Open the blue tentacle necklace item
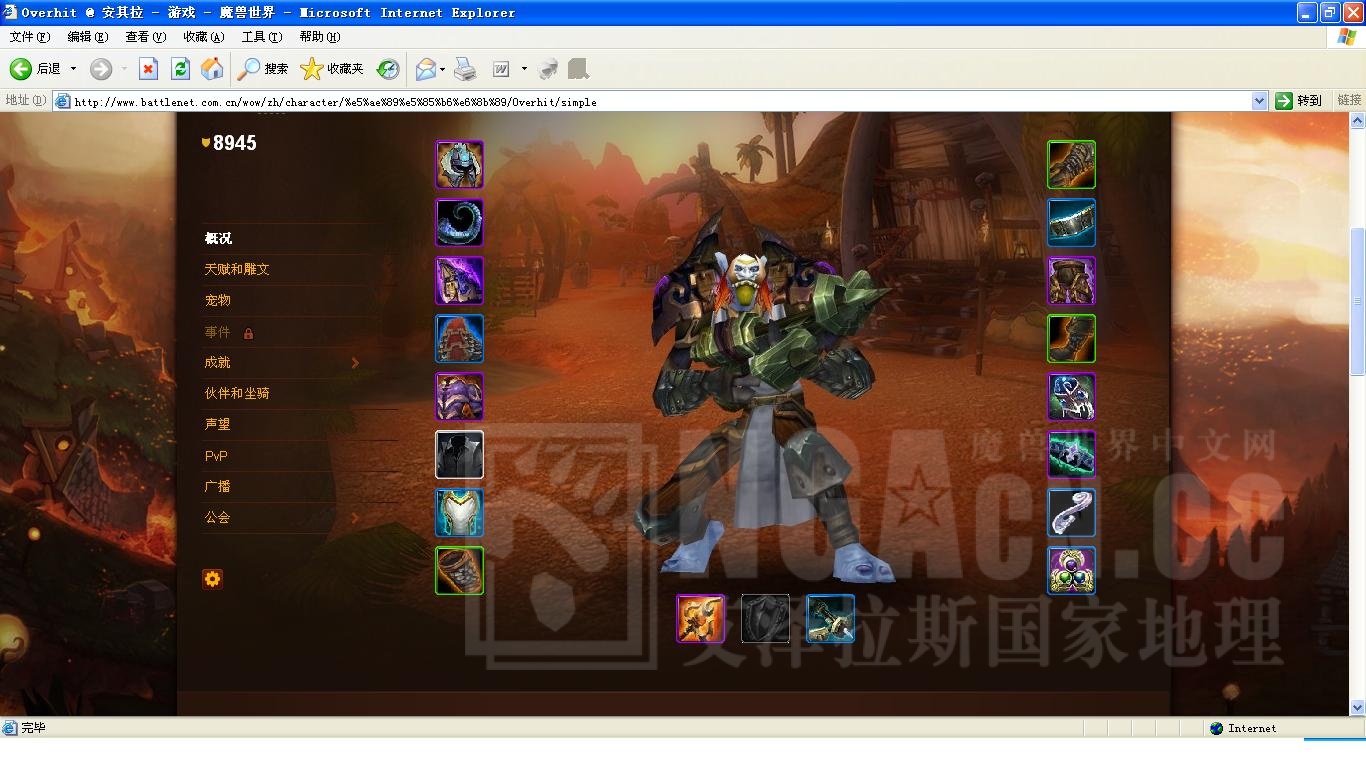The image size is (1366, 768). click(459, 222)
